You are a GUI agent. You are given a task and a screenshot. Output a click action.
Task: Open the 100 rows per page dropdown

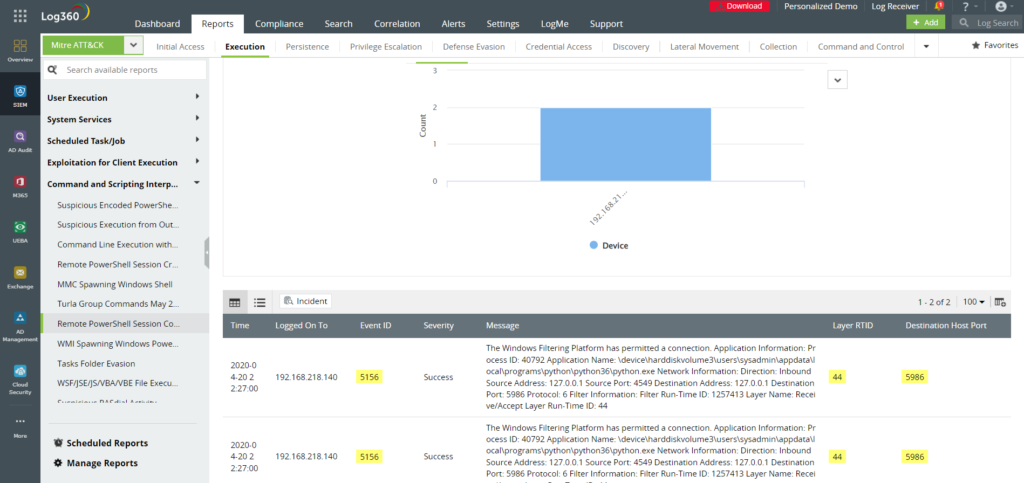(973, 301)
